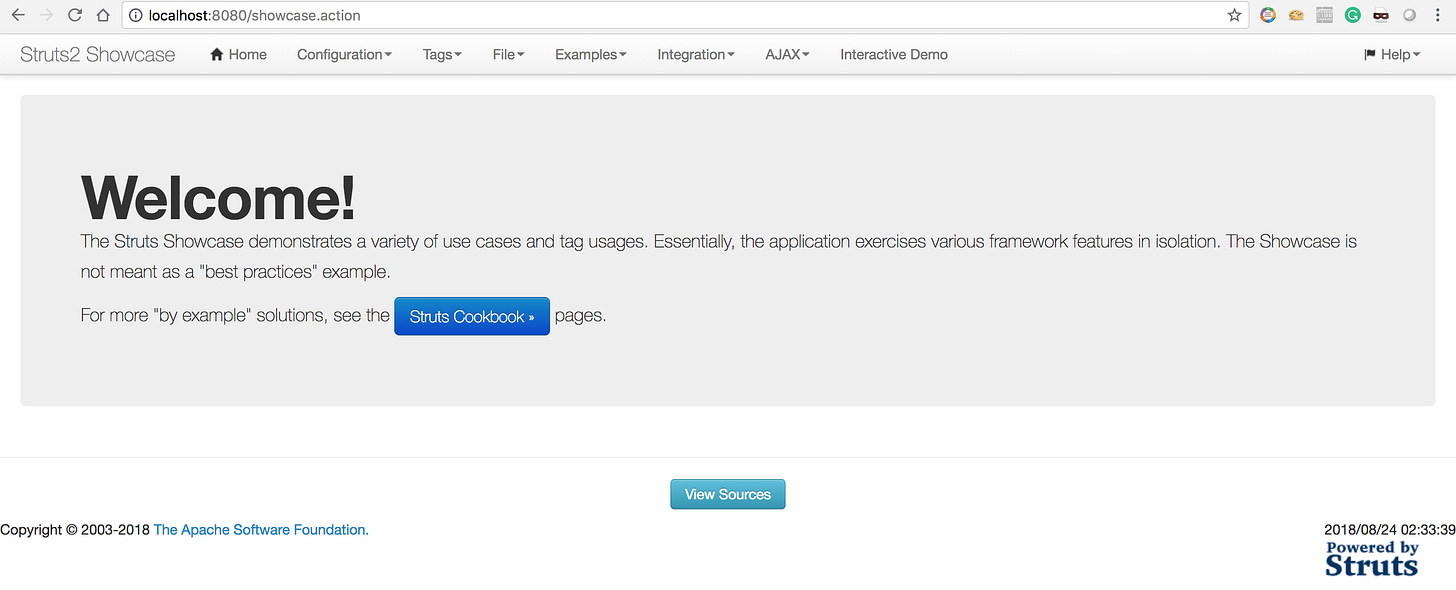This screenshot has width=1456, height=590.
Task: Open the File dropdown menu
Action: click(x=508, y=55)
